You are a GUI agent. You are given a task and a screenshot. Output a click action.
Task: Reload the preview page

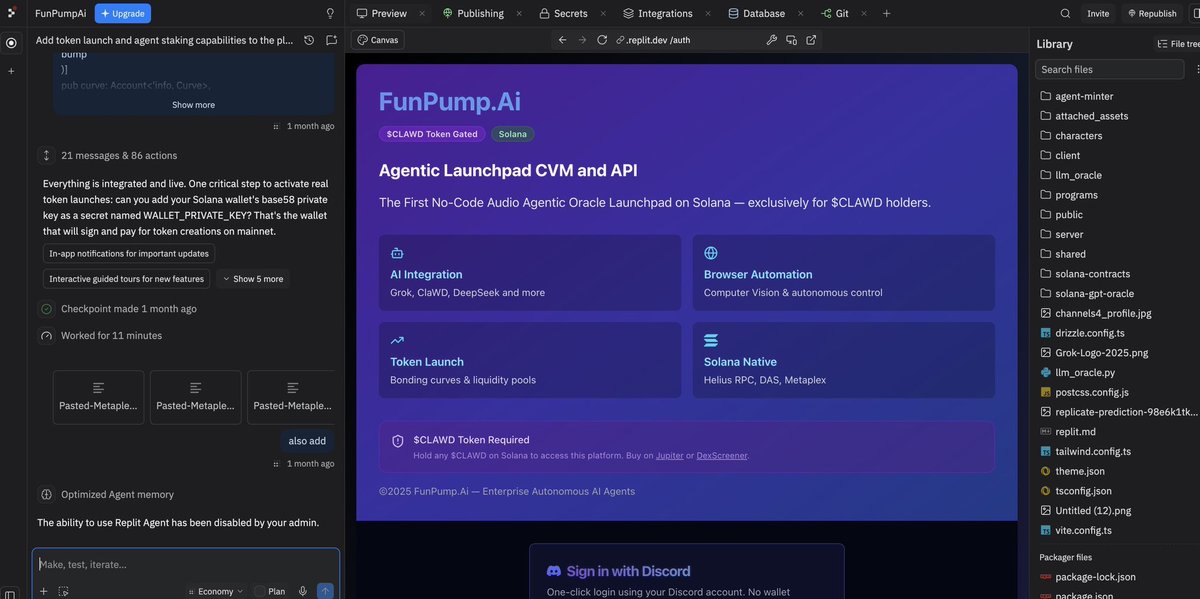tap(602, 40)
